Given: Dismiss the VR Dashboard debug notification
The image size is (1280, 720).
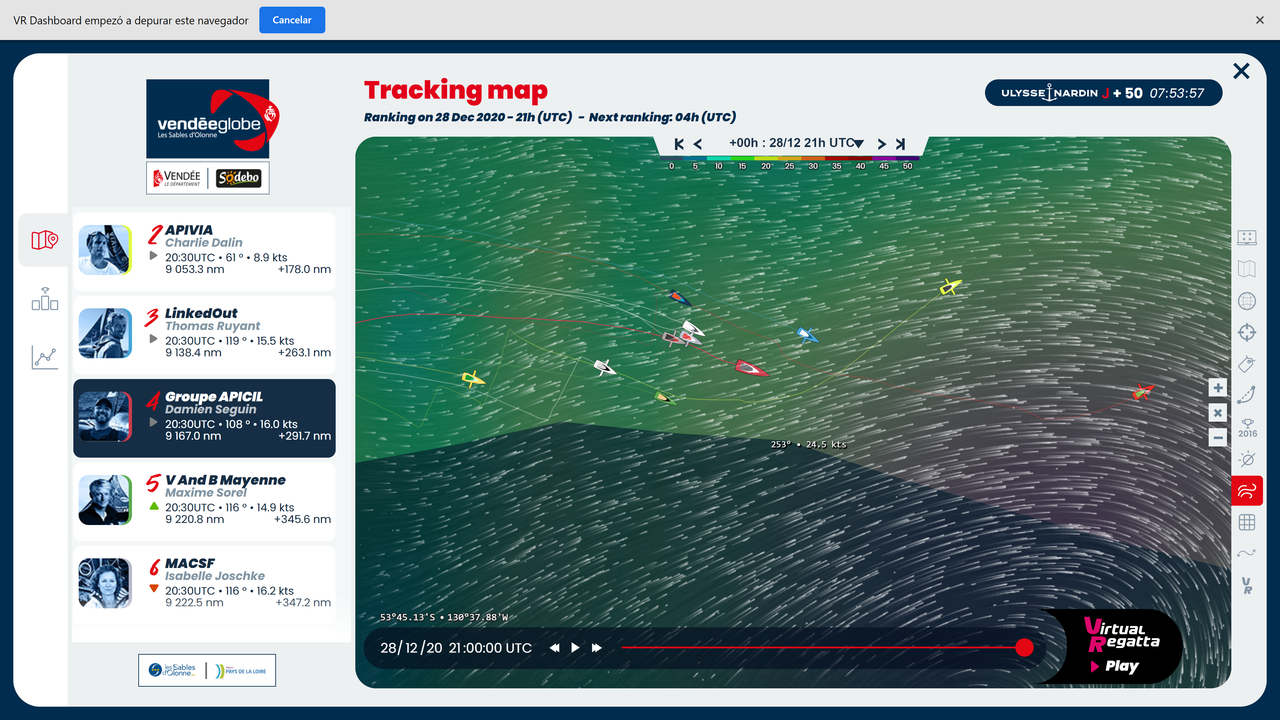Looking at the screenshot, I should (x=1260, y=20).
